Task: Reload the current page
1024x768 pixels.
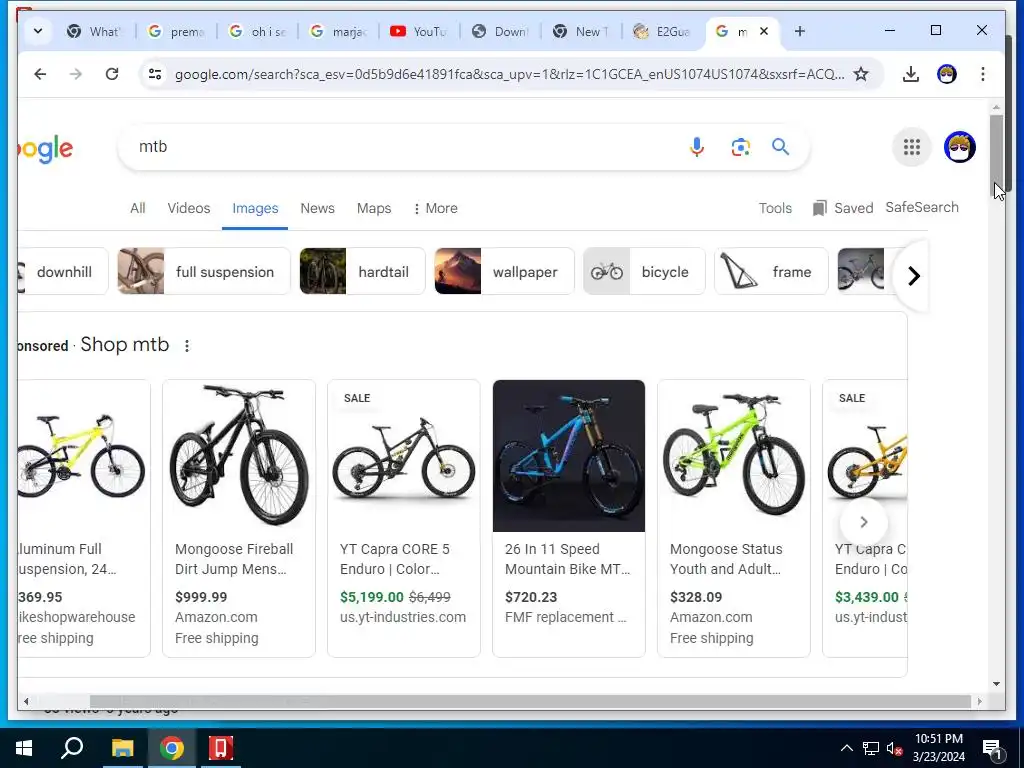Action: (112, 74)
